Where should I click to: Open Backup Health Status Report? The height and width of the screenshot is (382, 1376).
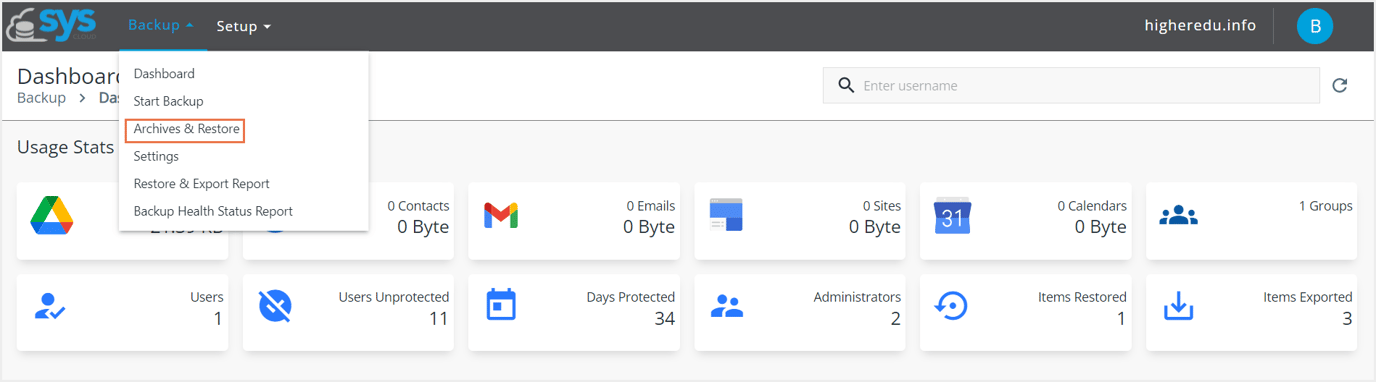click(213, 211)
